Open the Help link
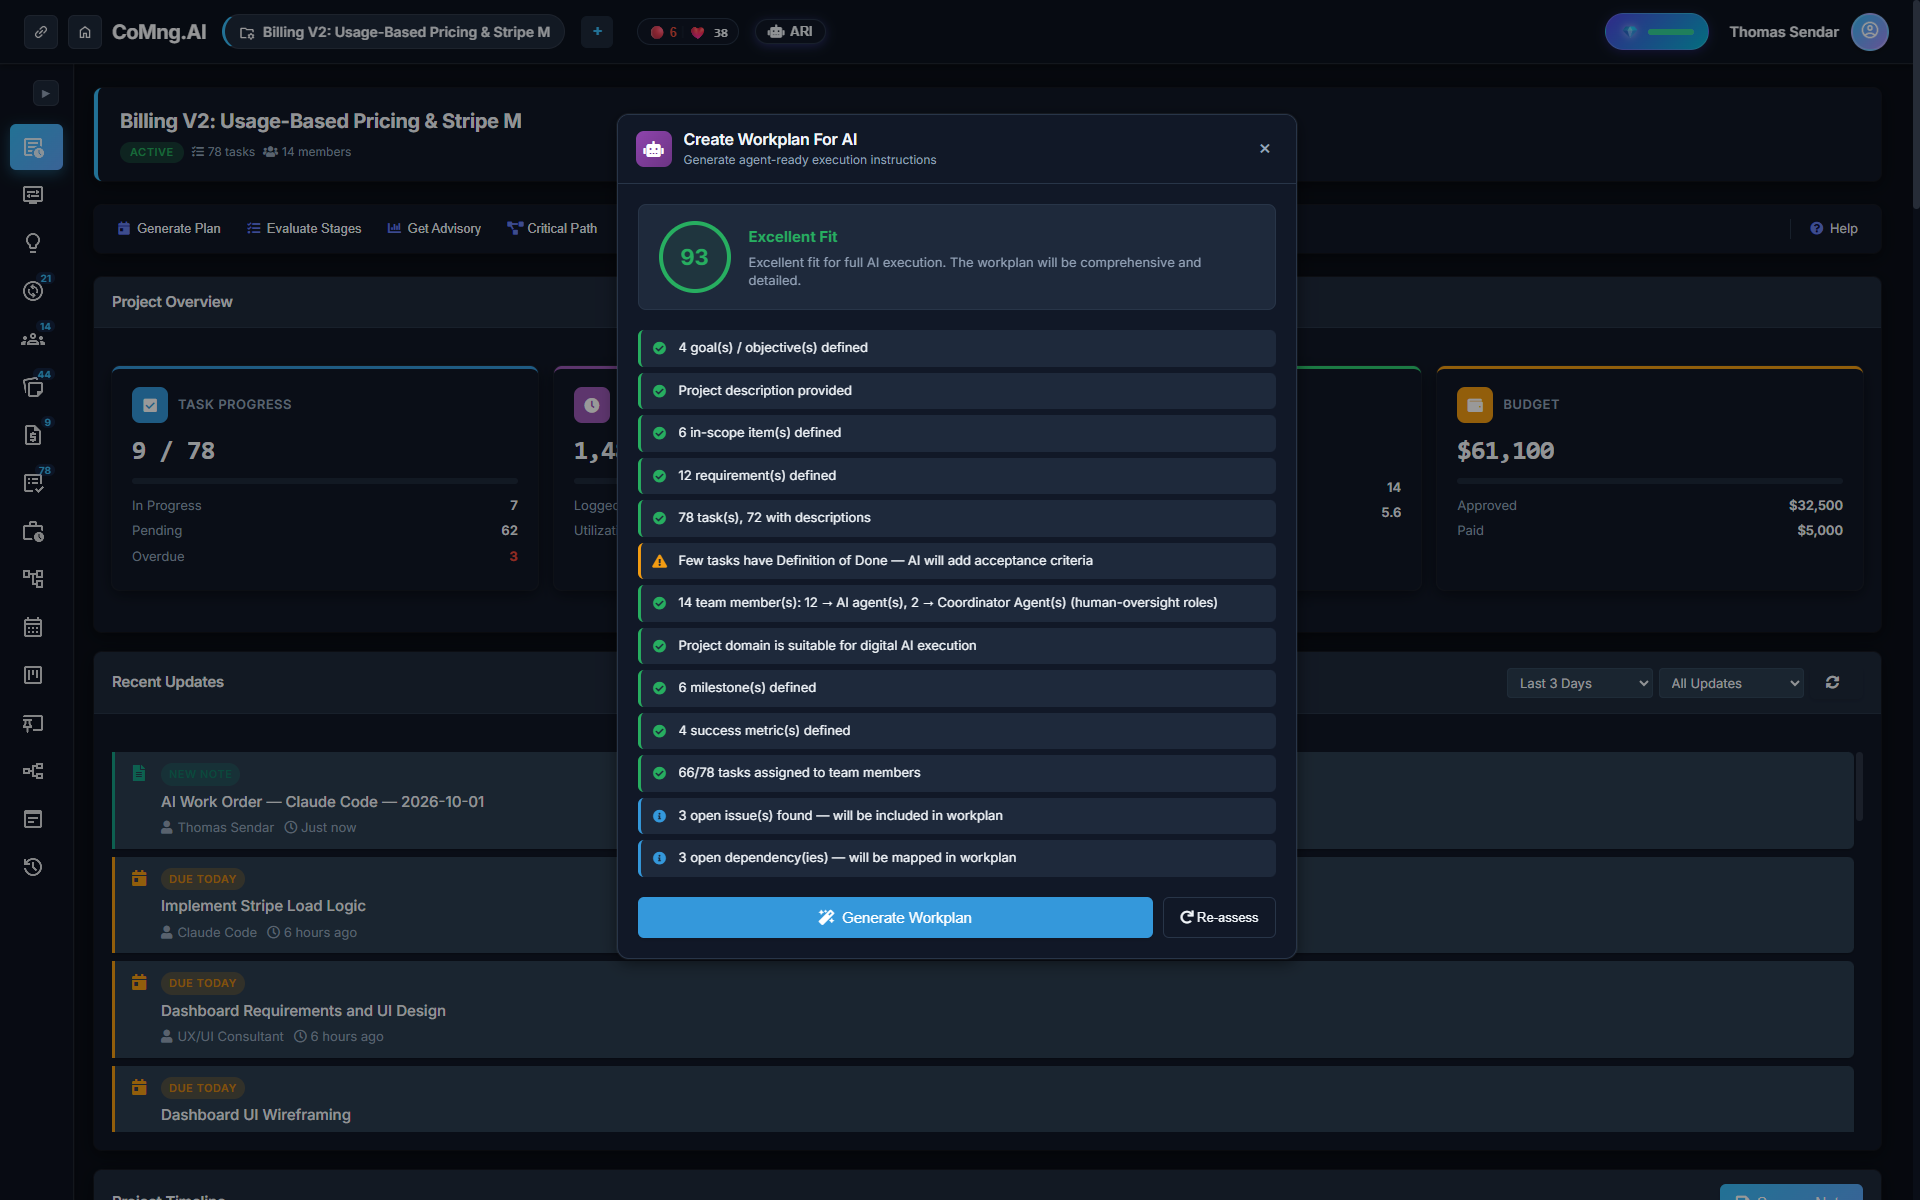This screenshot has width=1920, height=1200. (1834, 228)
